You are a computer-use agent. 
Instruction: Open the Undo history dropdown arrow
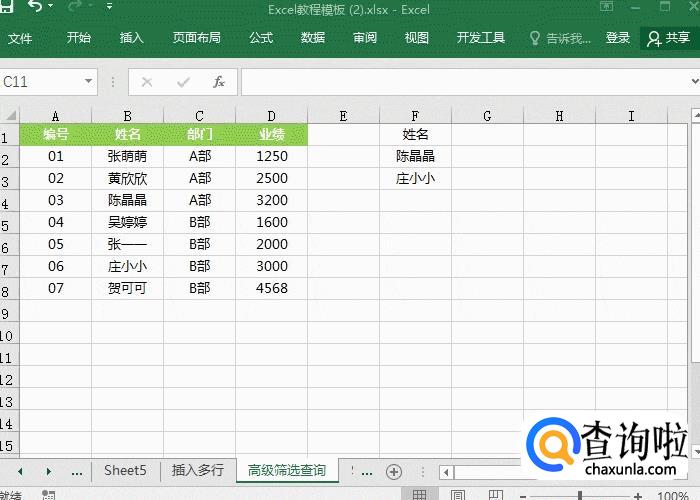pyautogui.click(x=50, y=6)
